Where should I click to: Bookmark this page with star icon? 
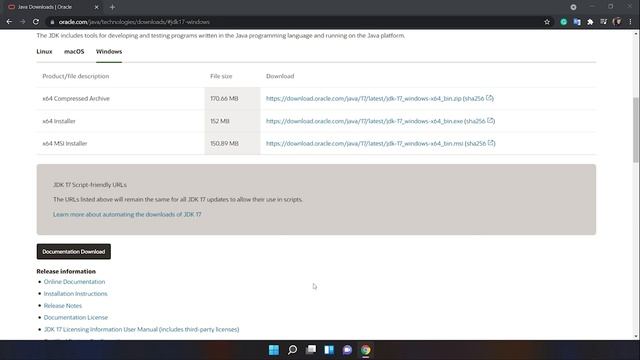coord(547,22)
